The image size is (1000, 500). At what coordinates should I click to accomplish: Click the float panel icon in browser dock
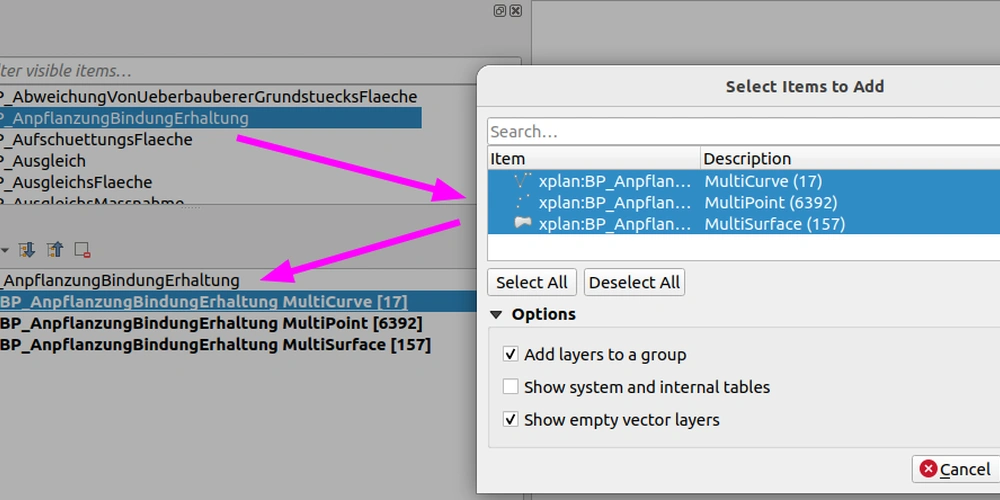point(500,11)
